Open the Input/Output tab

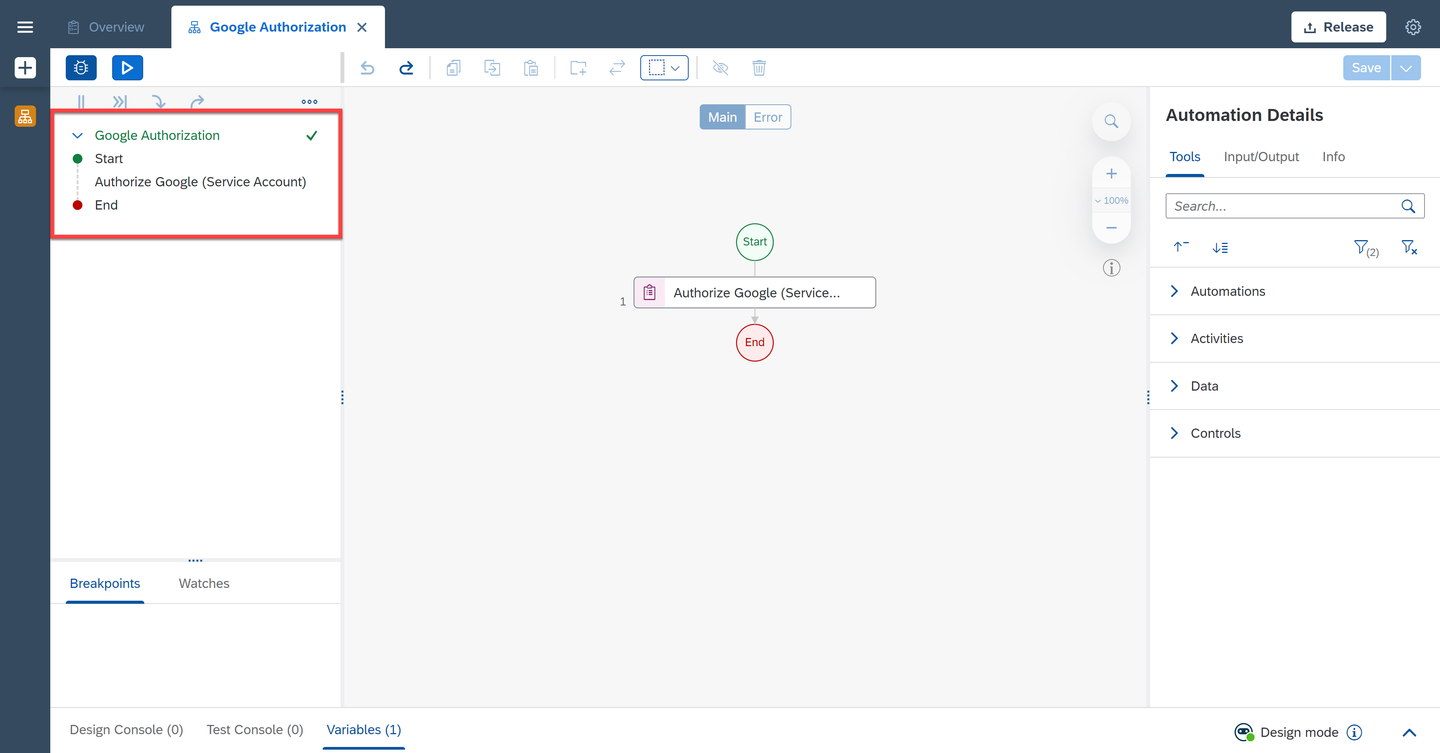(x=1261, y=157)
